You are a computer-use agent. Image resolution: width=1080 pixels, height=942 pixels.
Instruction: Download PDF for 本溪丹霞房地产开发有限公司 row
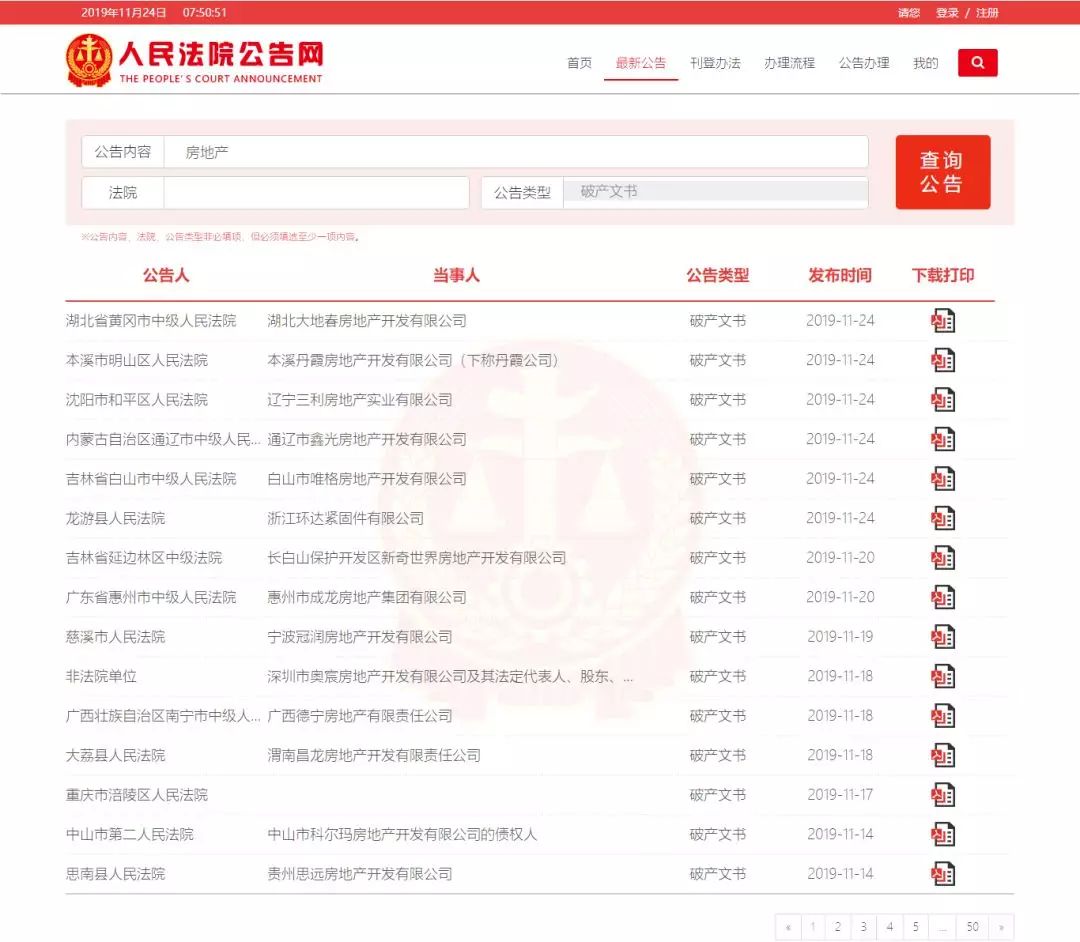(x=941, y=360)
